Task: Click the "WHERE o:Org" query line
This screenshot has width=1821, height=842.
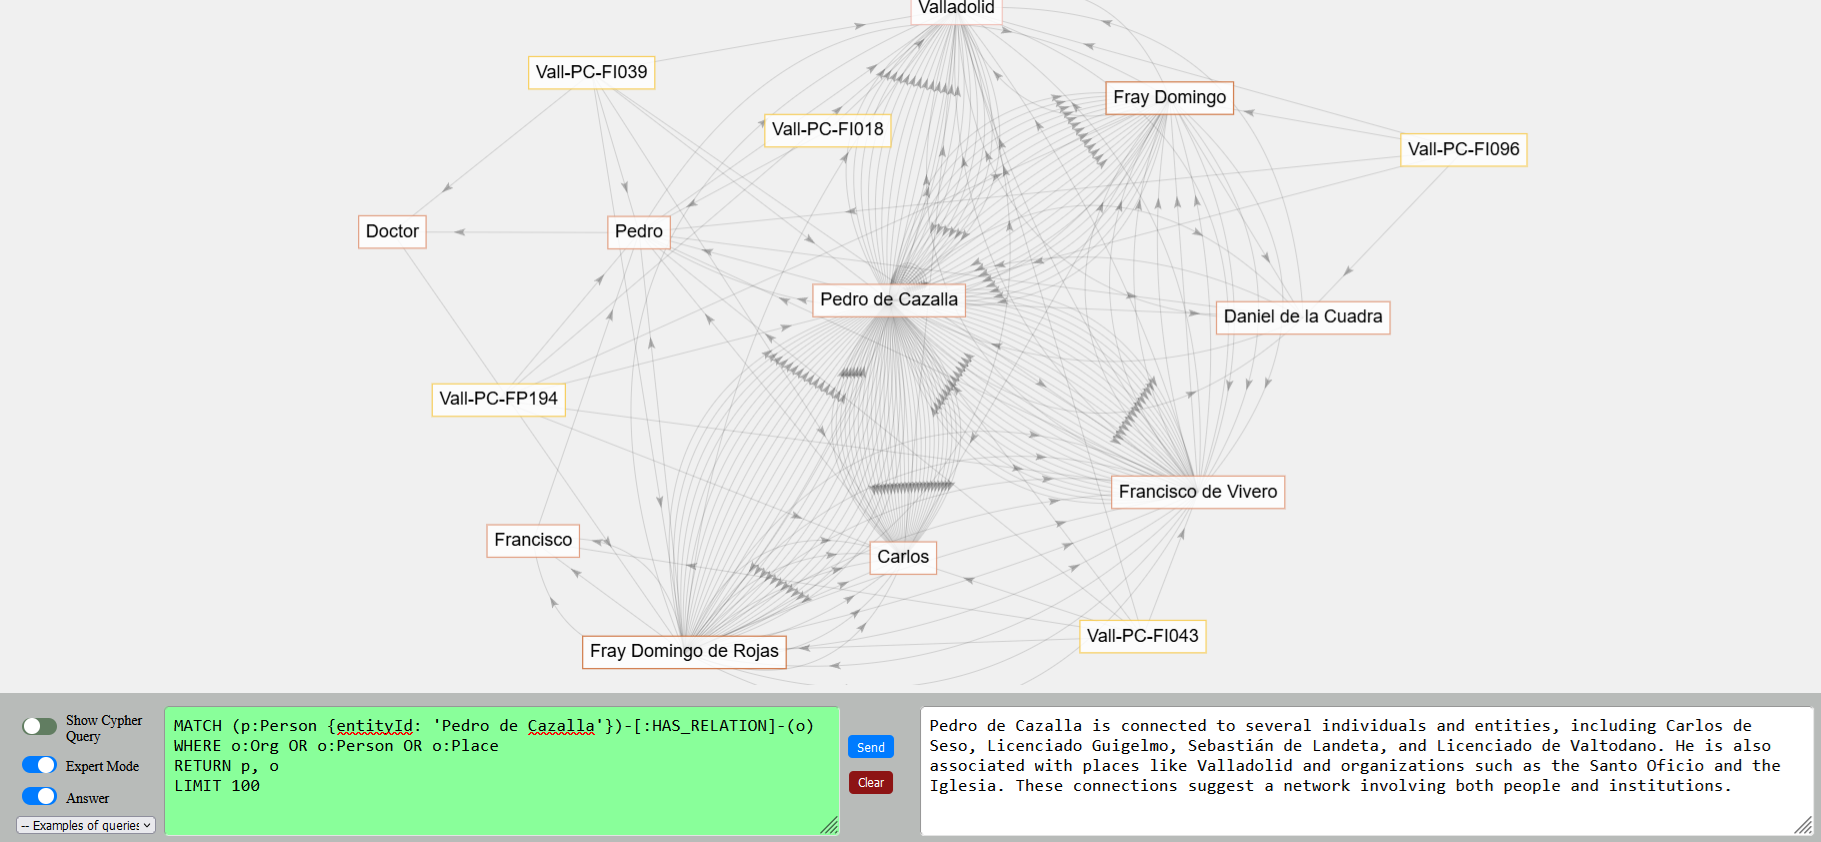Action: point(336,746)
